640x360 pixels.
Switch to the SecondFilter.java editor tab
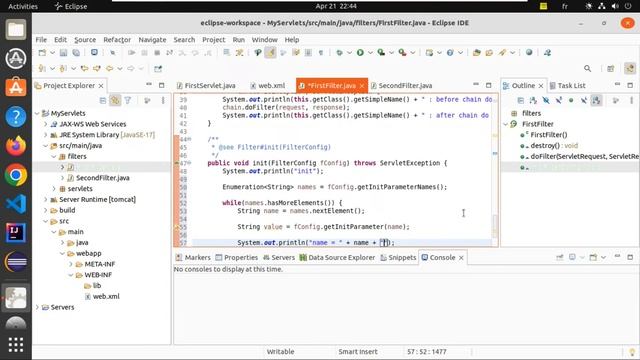tap(401, 85)
